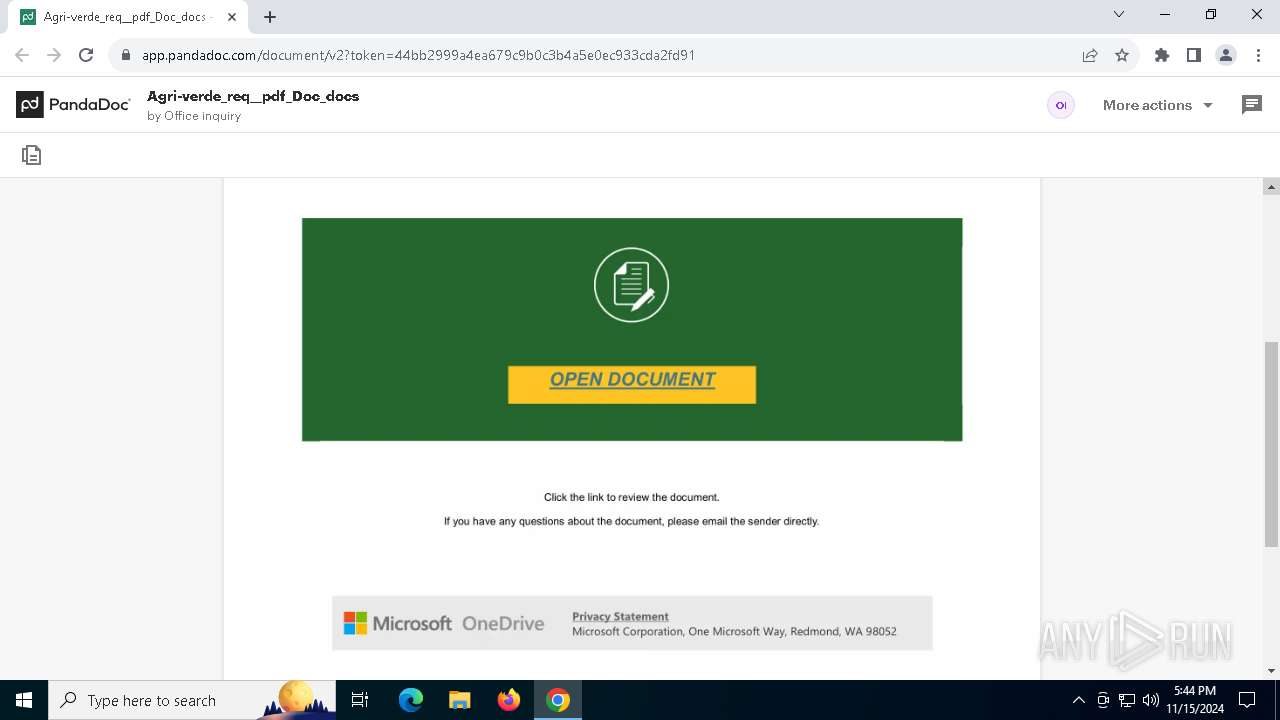Show hidden system tray icons
Screen dimensions: 1280x720
pyautogui.click(x=1078, y=700)
